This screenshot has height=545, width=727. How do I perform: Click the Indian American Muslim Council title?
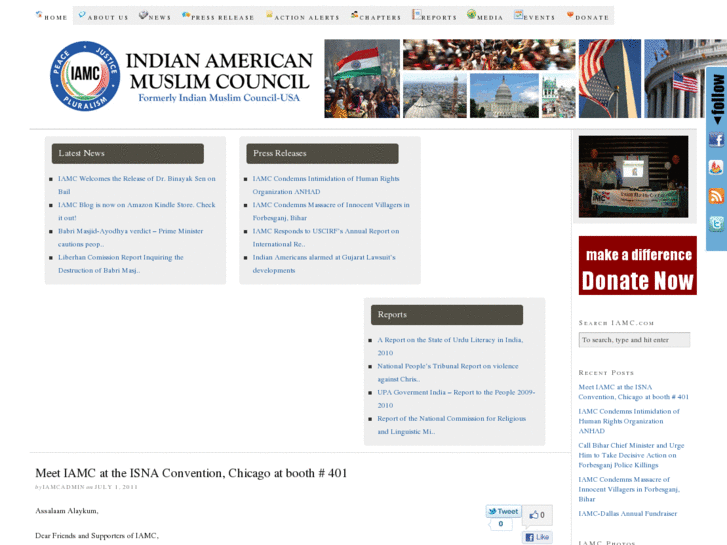[219, 71]
